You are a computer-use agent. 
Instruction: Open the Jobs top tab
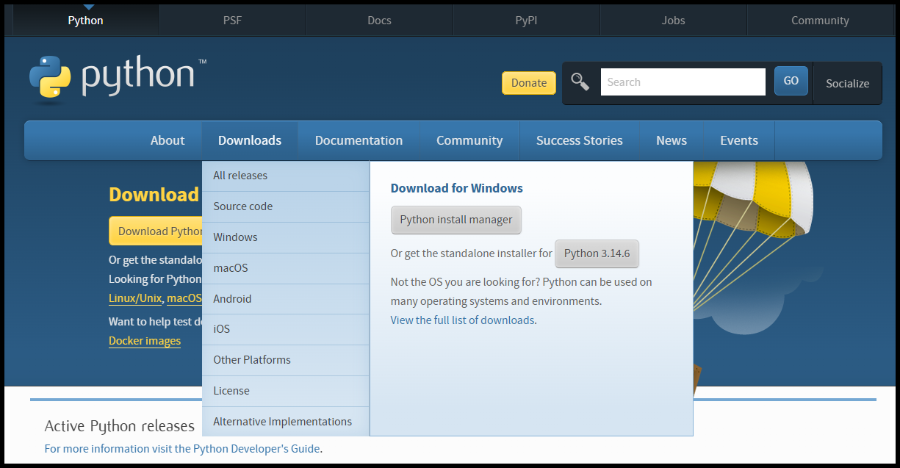tap(673, 20)
